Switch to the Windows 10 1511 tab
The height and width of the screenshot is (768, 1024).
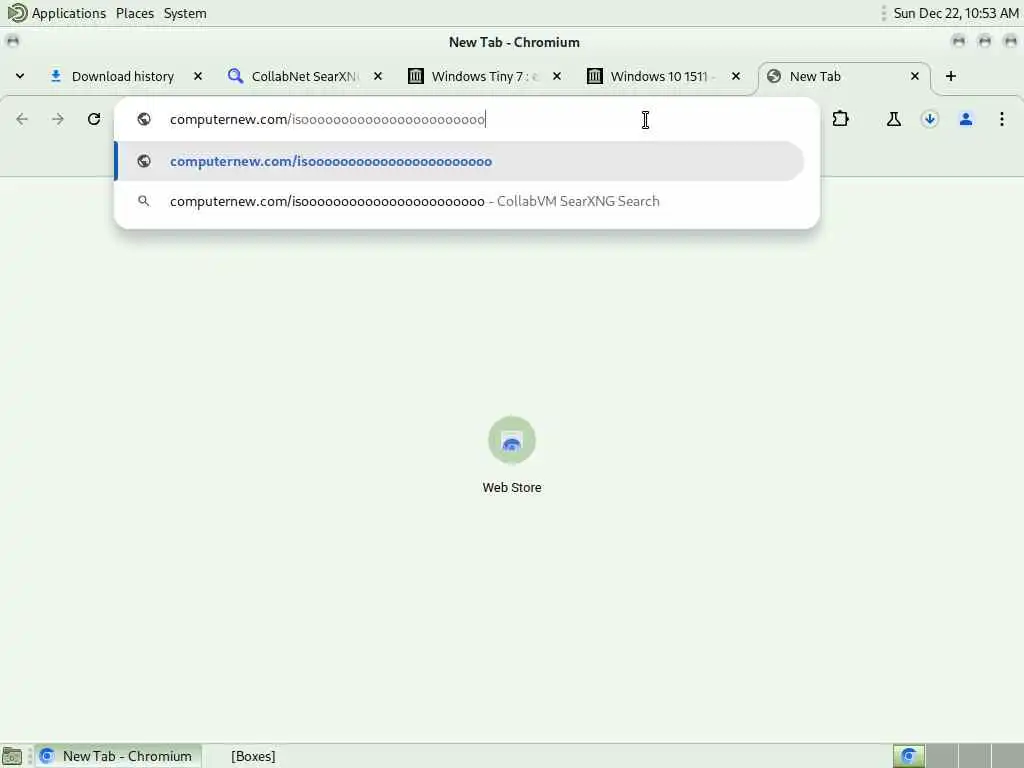click(x=653, y=76)
